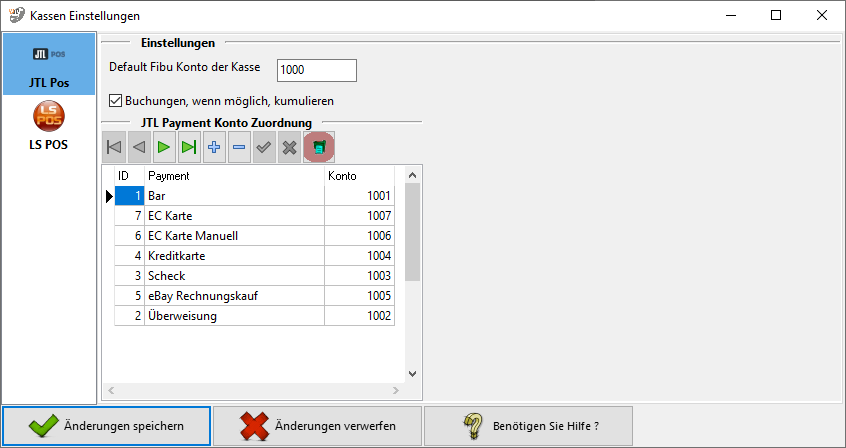Click Default Fibu Konto input field
Image resolution: width=846 pixels, height=448 pixels.
click(316, 70)
